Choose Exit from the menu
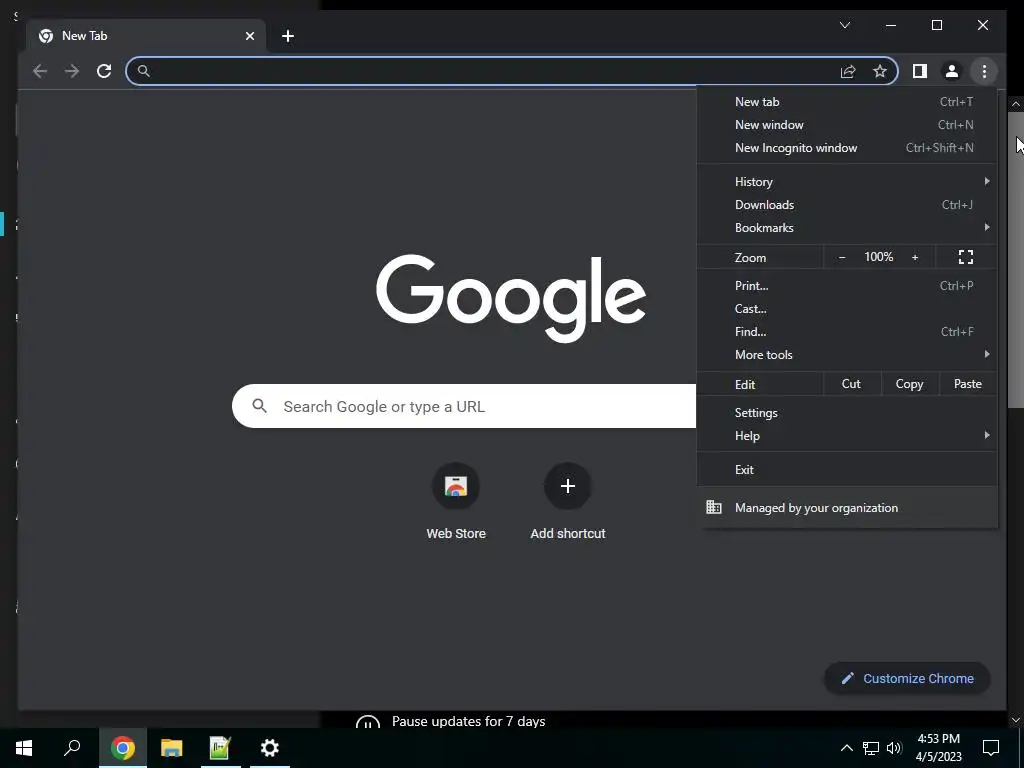 pyautogui.click(x=847, y=470)
